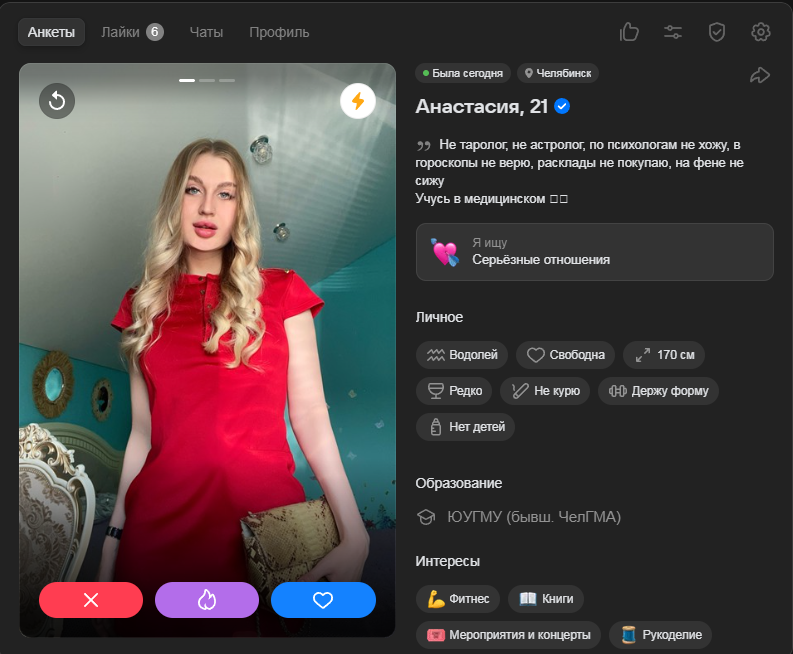Click the Челябинск location tag
The height and width of the screenshot is (654, 793).
point(557,74)
